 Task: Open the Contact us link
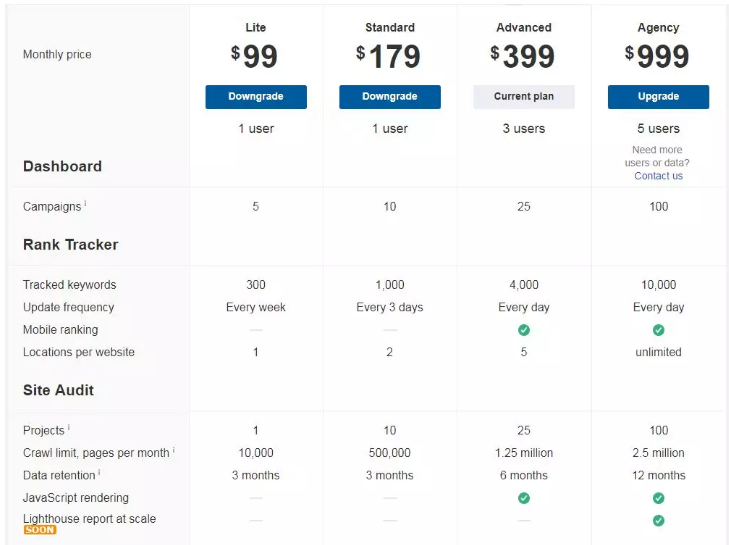point(658,176)
